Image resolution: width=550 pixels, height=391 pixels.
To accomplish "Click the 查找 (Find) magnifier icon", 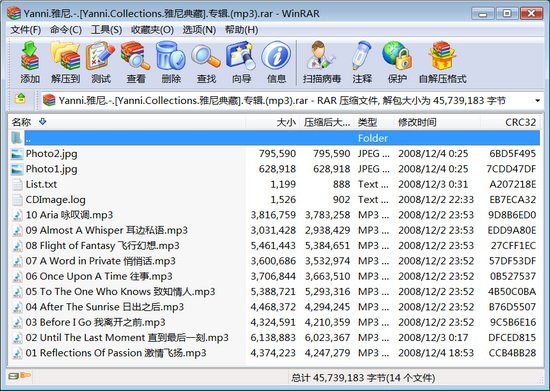I will coord(206,56).
